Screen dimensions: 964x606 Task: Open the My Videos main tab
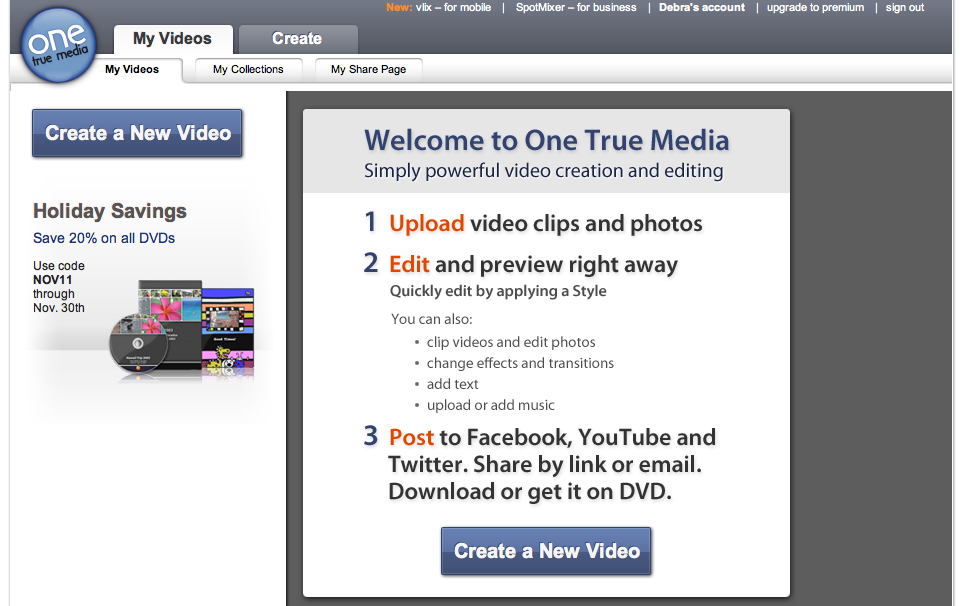point(173,39)
